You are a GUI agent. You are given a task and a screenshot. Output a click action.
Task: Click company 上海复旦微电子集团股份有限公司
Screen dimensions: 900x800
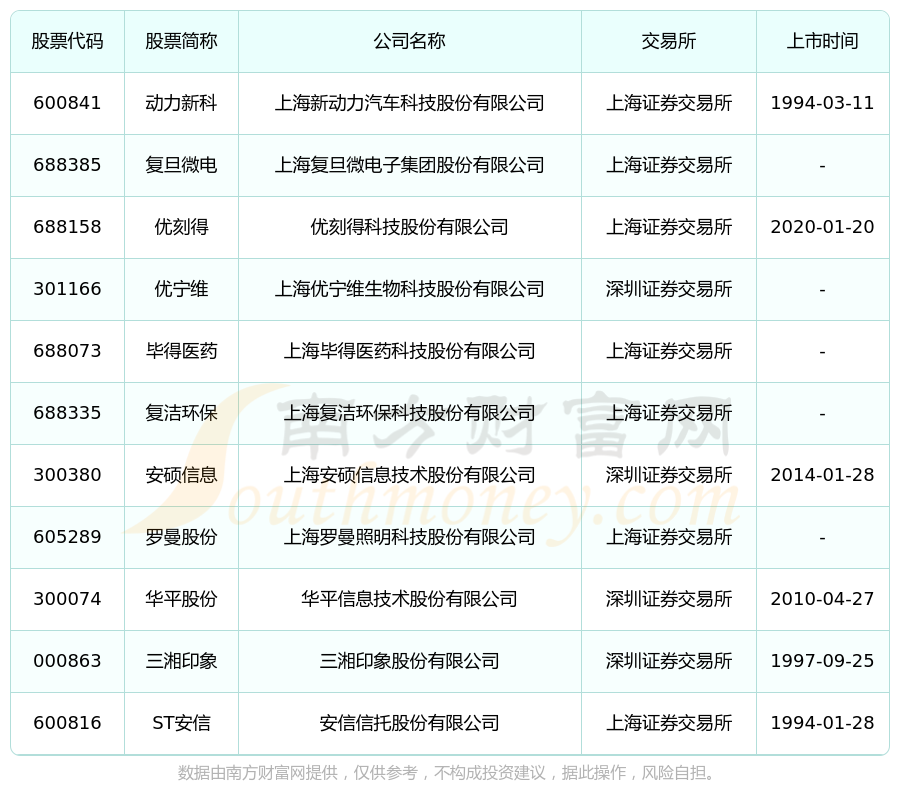[409, 165]
